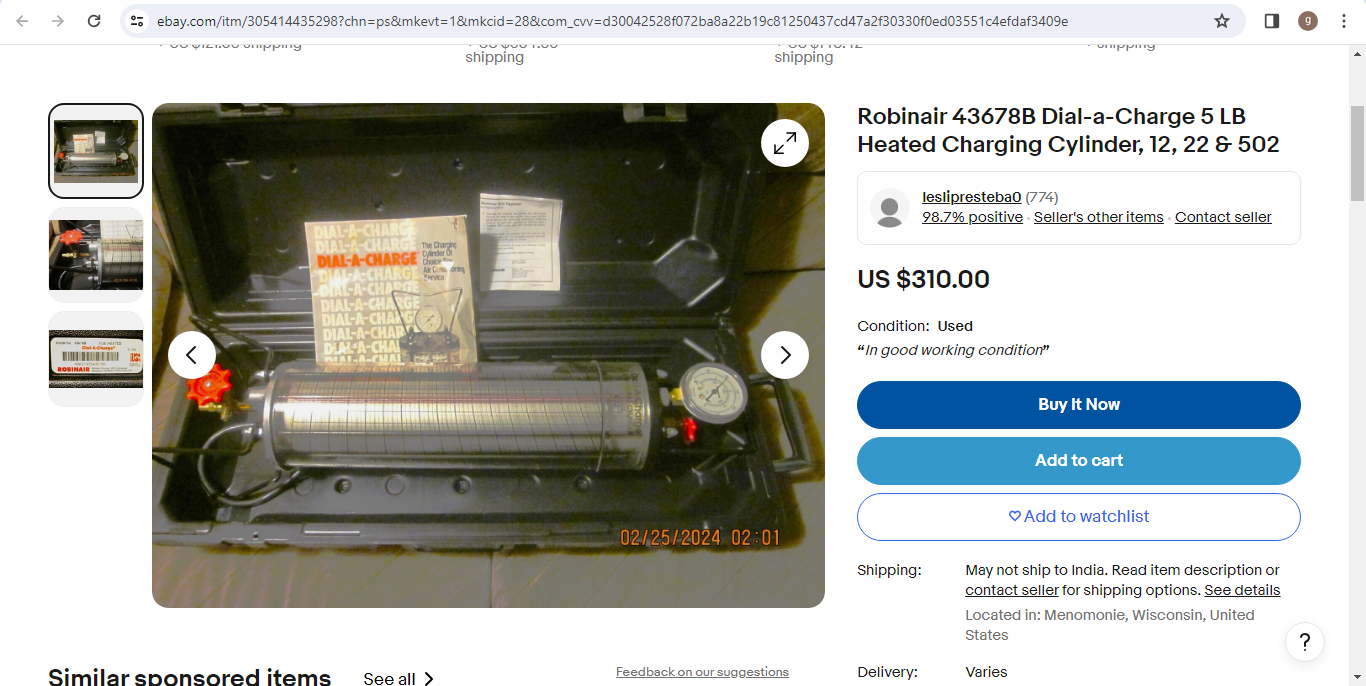Expand See all similar sponsored items
The height and width of the screenshot is (686, 1366).
point(399,679)
